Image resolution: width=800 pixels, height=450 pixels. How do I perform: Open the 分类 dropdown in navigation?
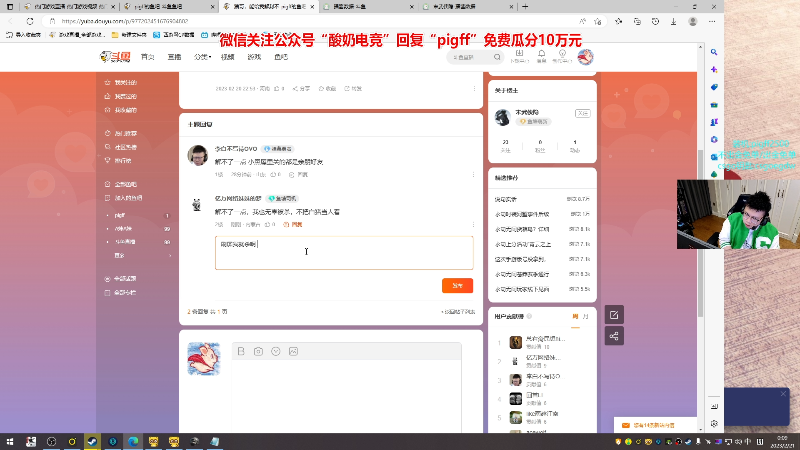coord(202,57)
